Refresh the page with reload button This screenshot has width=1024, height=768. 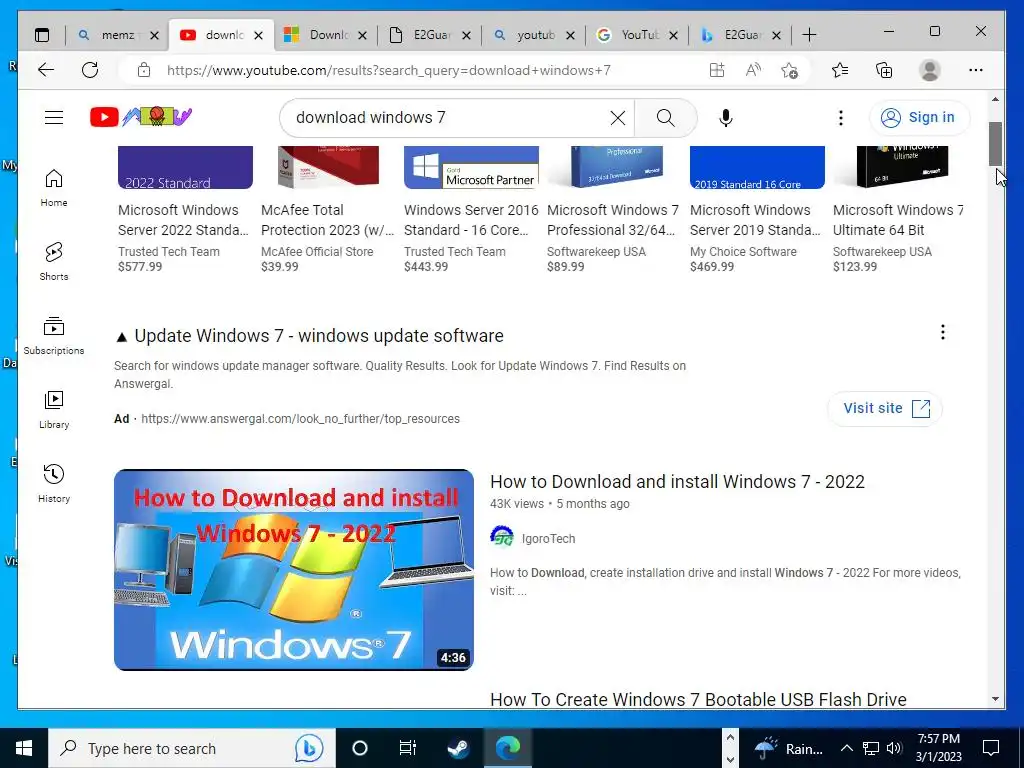click(89, 70)
